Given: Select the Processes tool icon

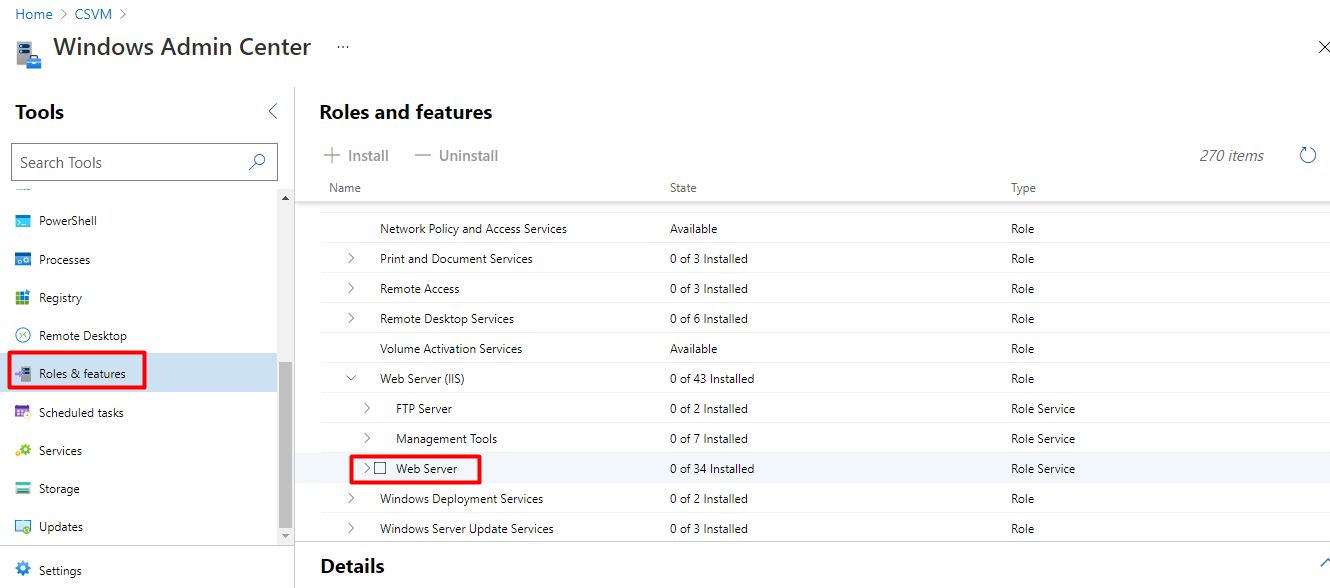Looking at the screenshot, I should click(x=23, y=259).
